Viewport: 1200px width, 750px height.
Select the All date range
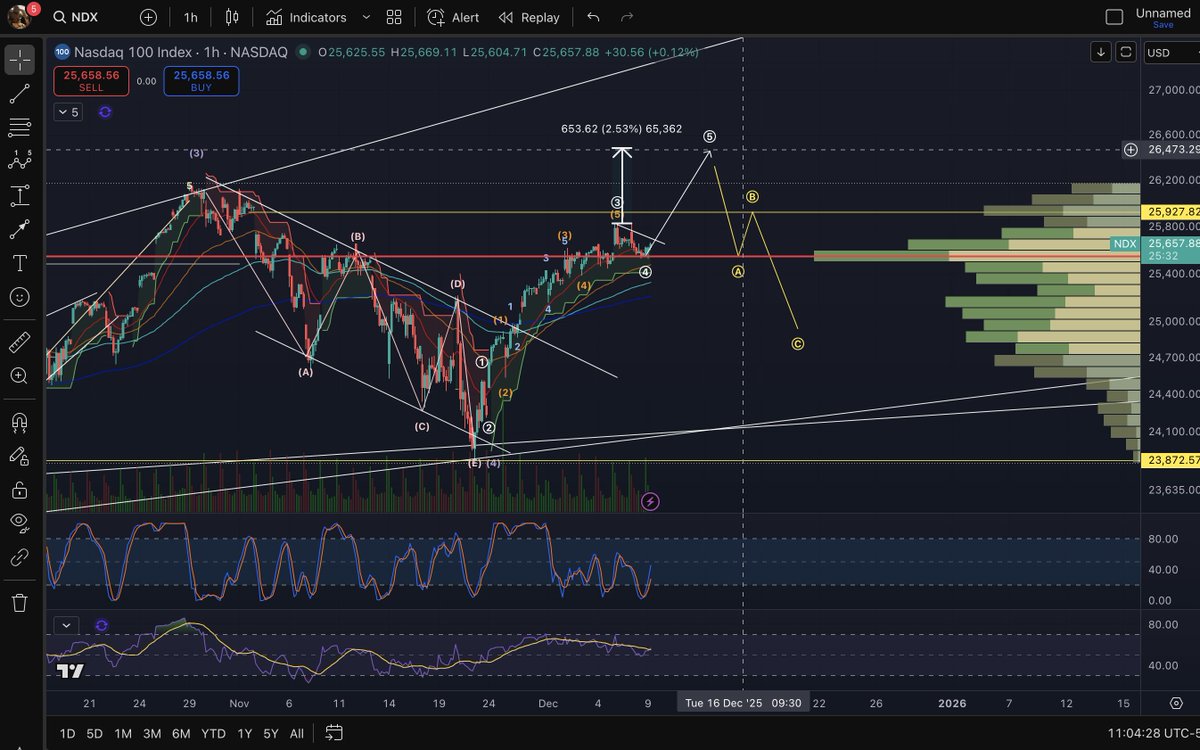297,733
